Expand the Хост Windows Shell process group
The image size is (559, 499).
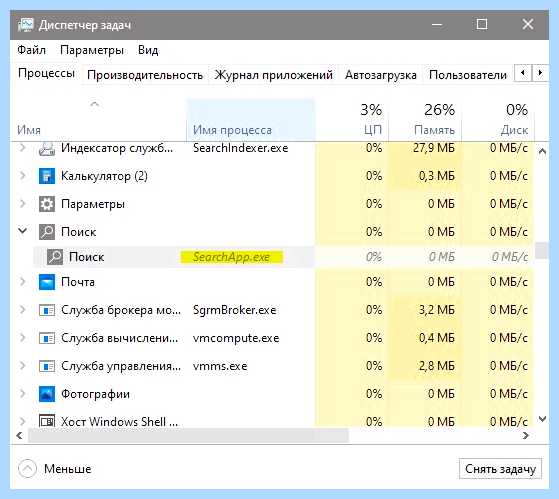pyautogui.click(x=22, y=421)
